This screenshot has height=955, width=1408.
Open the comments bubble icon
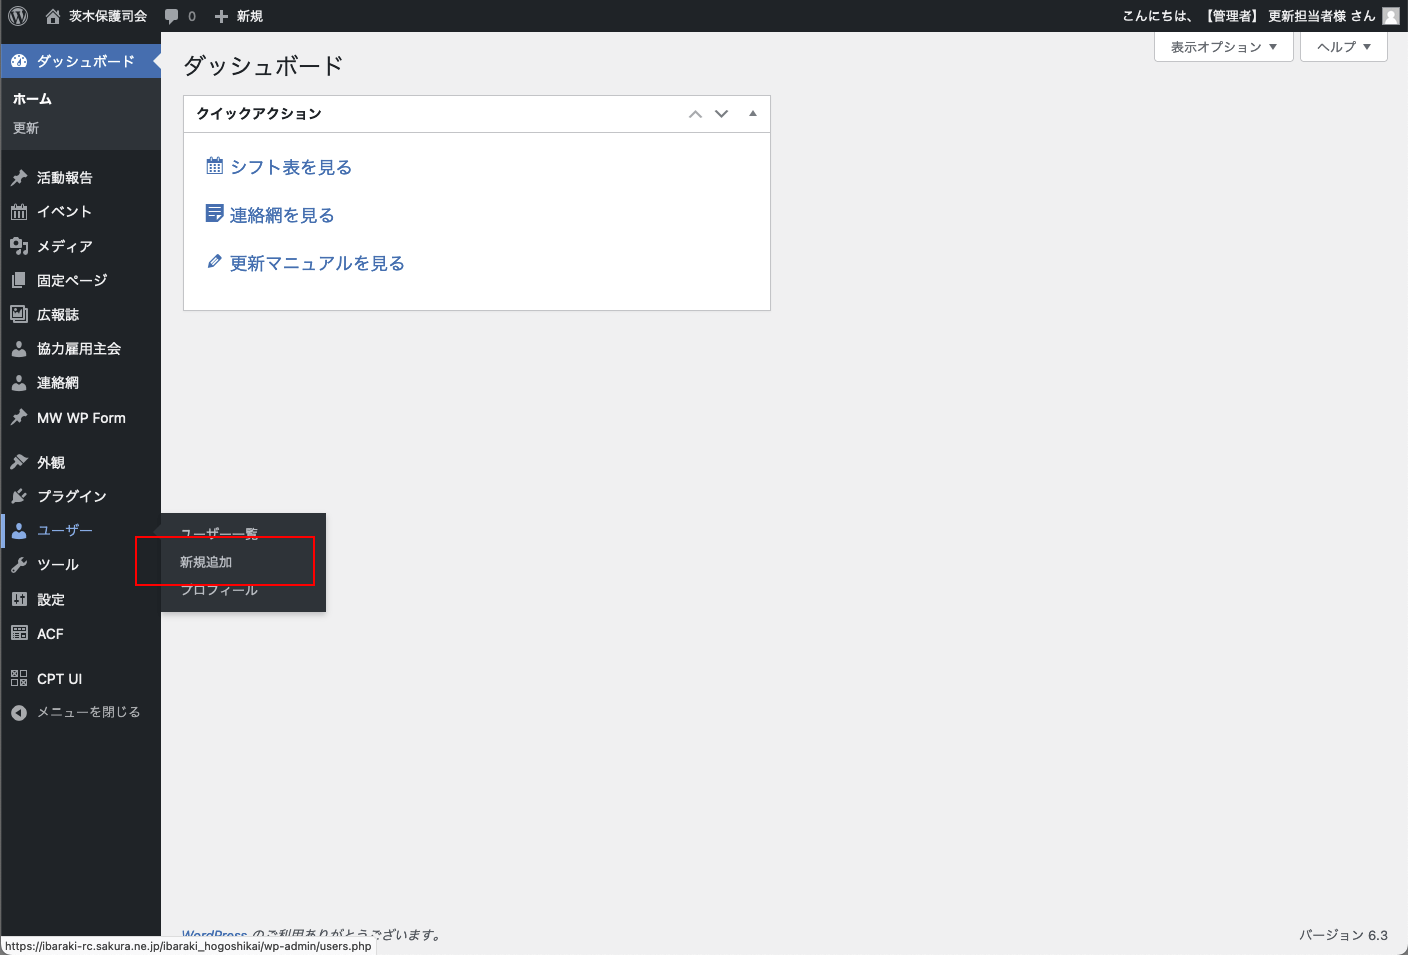click(x=172, y=16)
